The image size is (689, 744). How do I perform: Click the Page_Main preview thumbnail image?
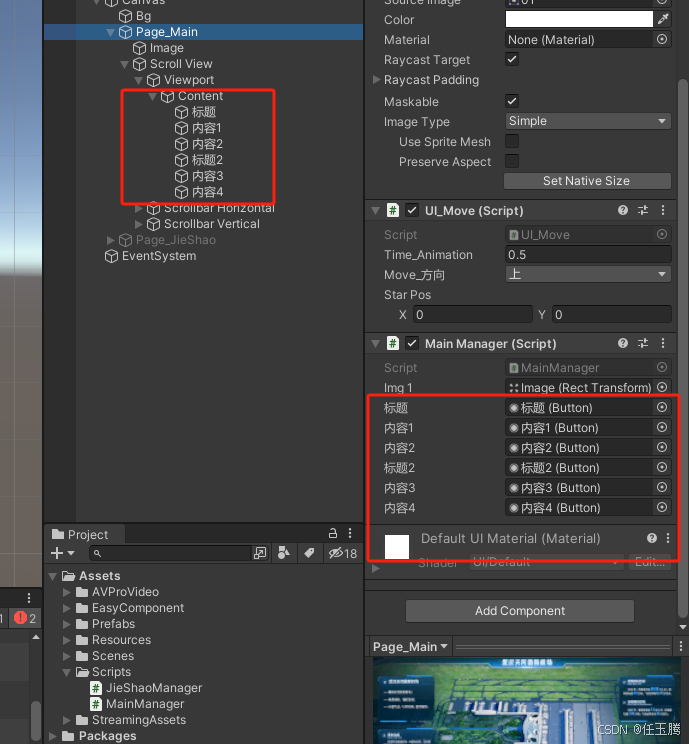(x=527, y=700)
